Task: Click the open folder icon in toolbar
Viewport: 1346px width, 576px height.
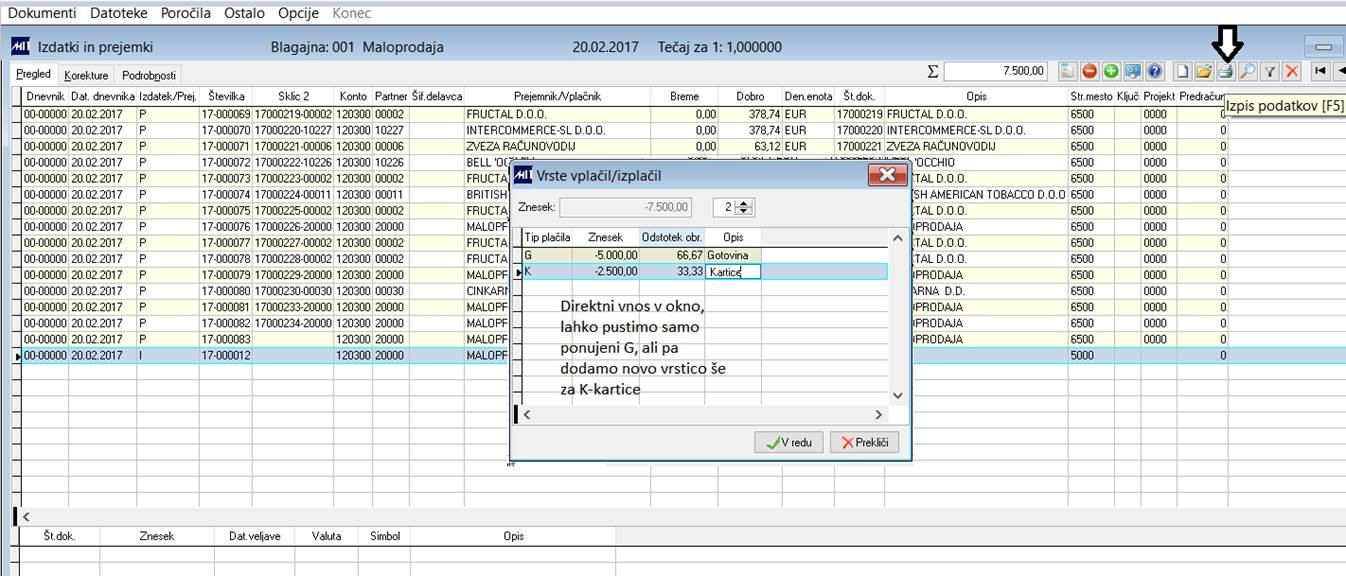Action: coord(1204,71)
